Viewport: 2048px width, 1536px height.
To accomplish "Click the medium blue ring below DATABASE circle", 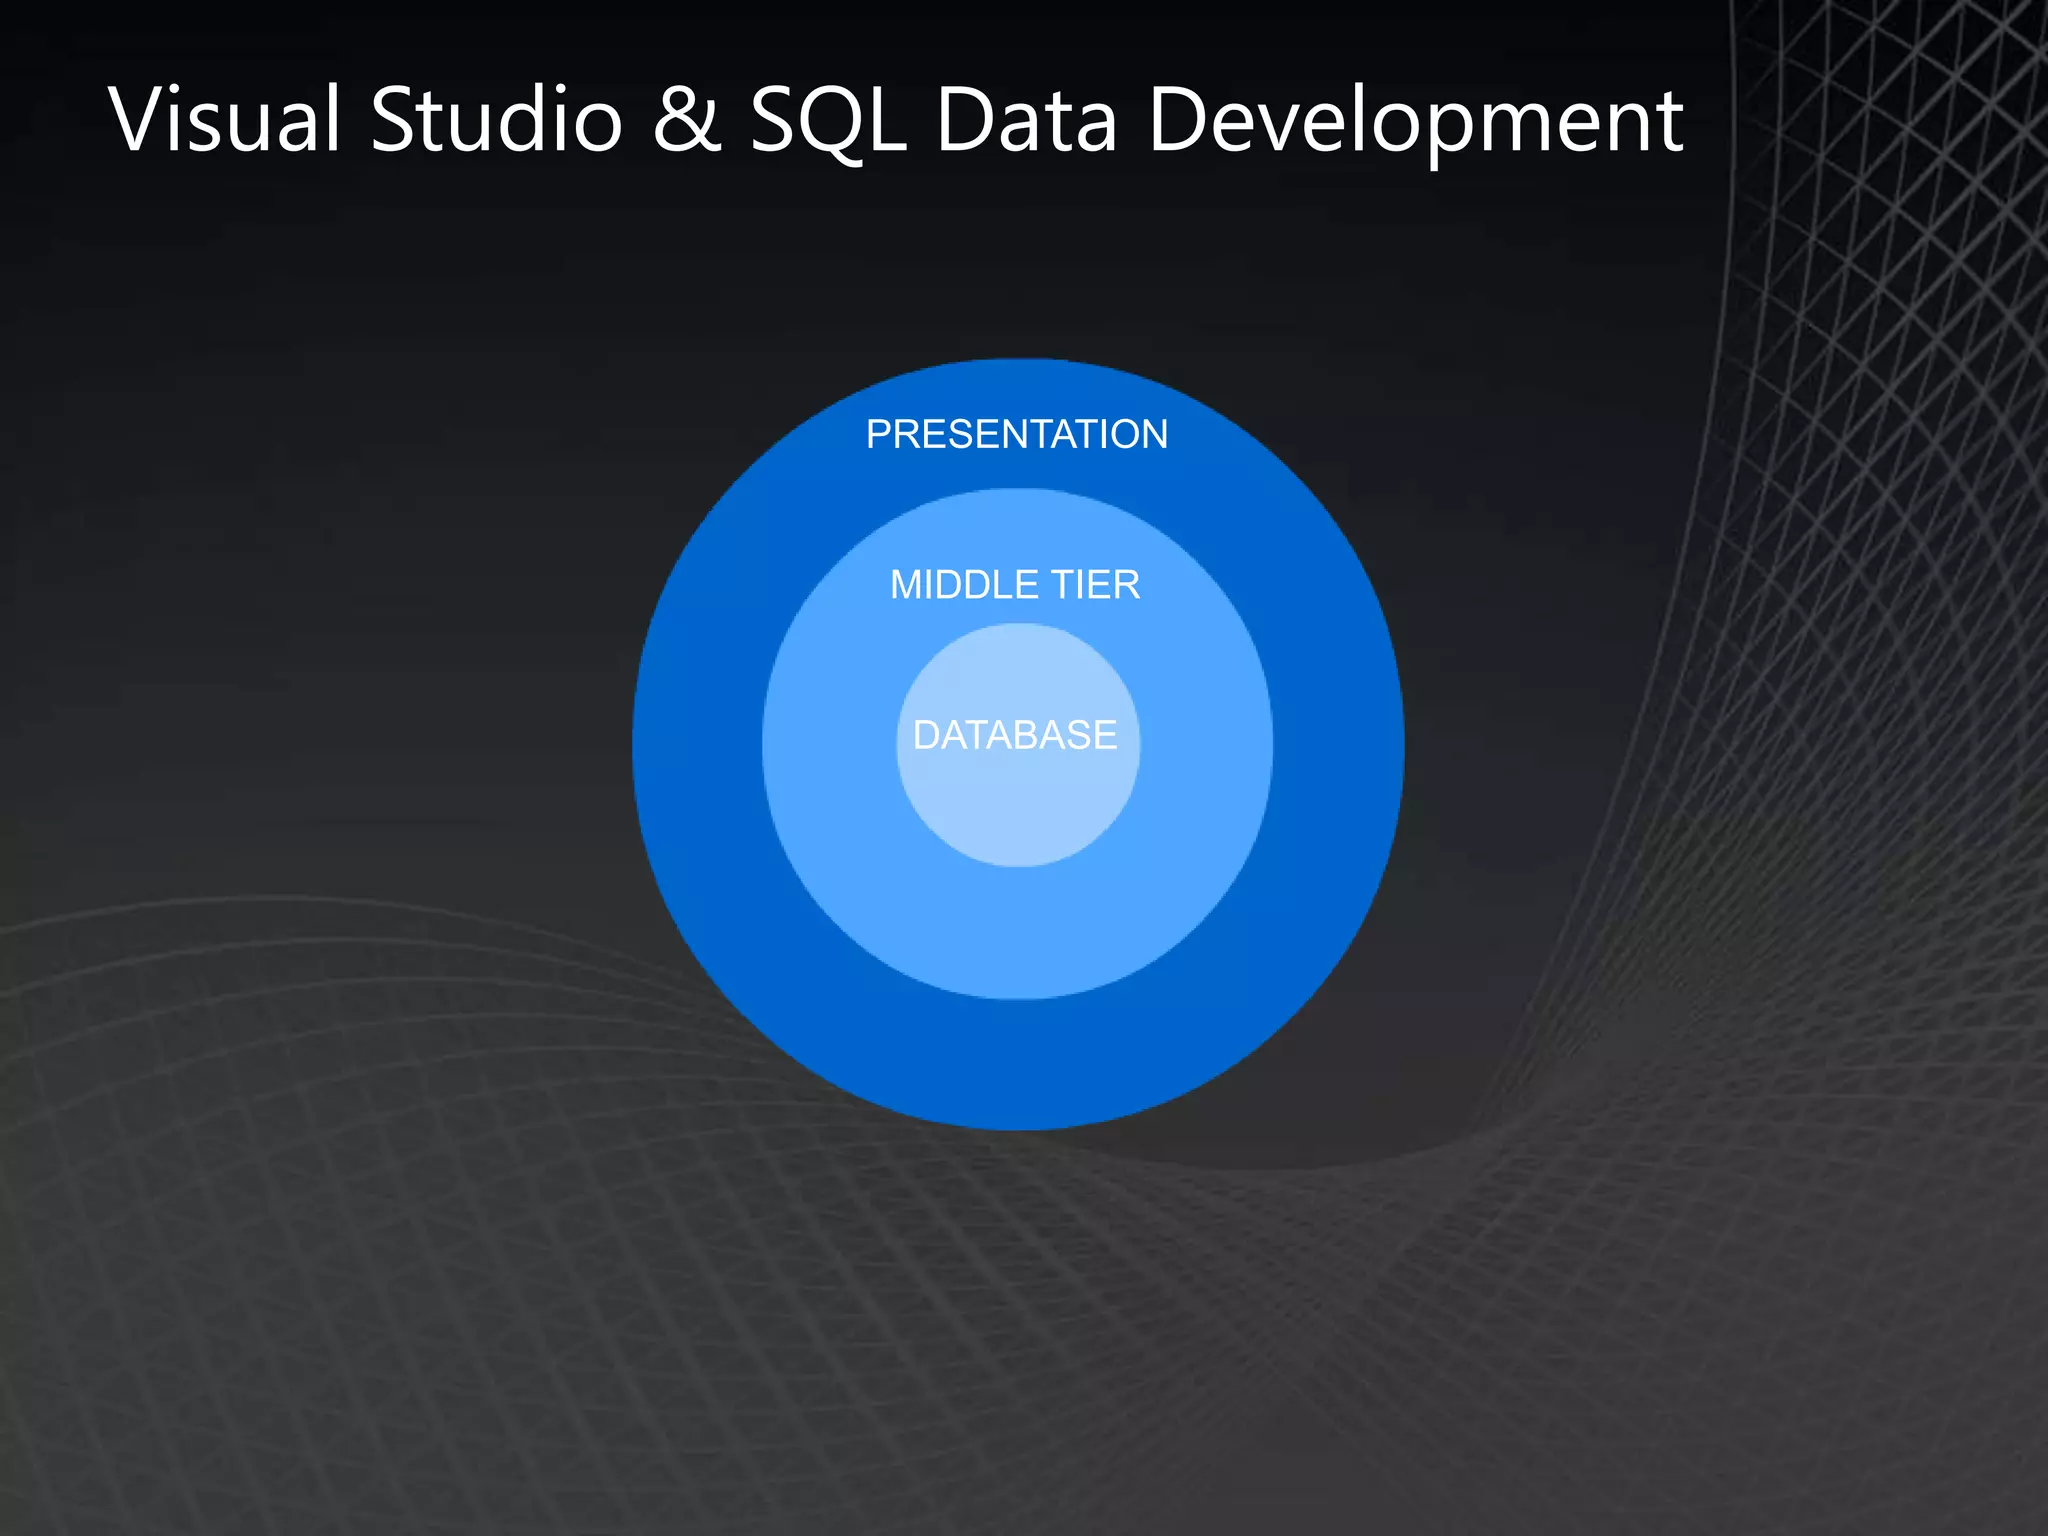I will (1018, 932).
